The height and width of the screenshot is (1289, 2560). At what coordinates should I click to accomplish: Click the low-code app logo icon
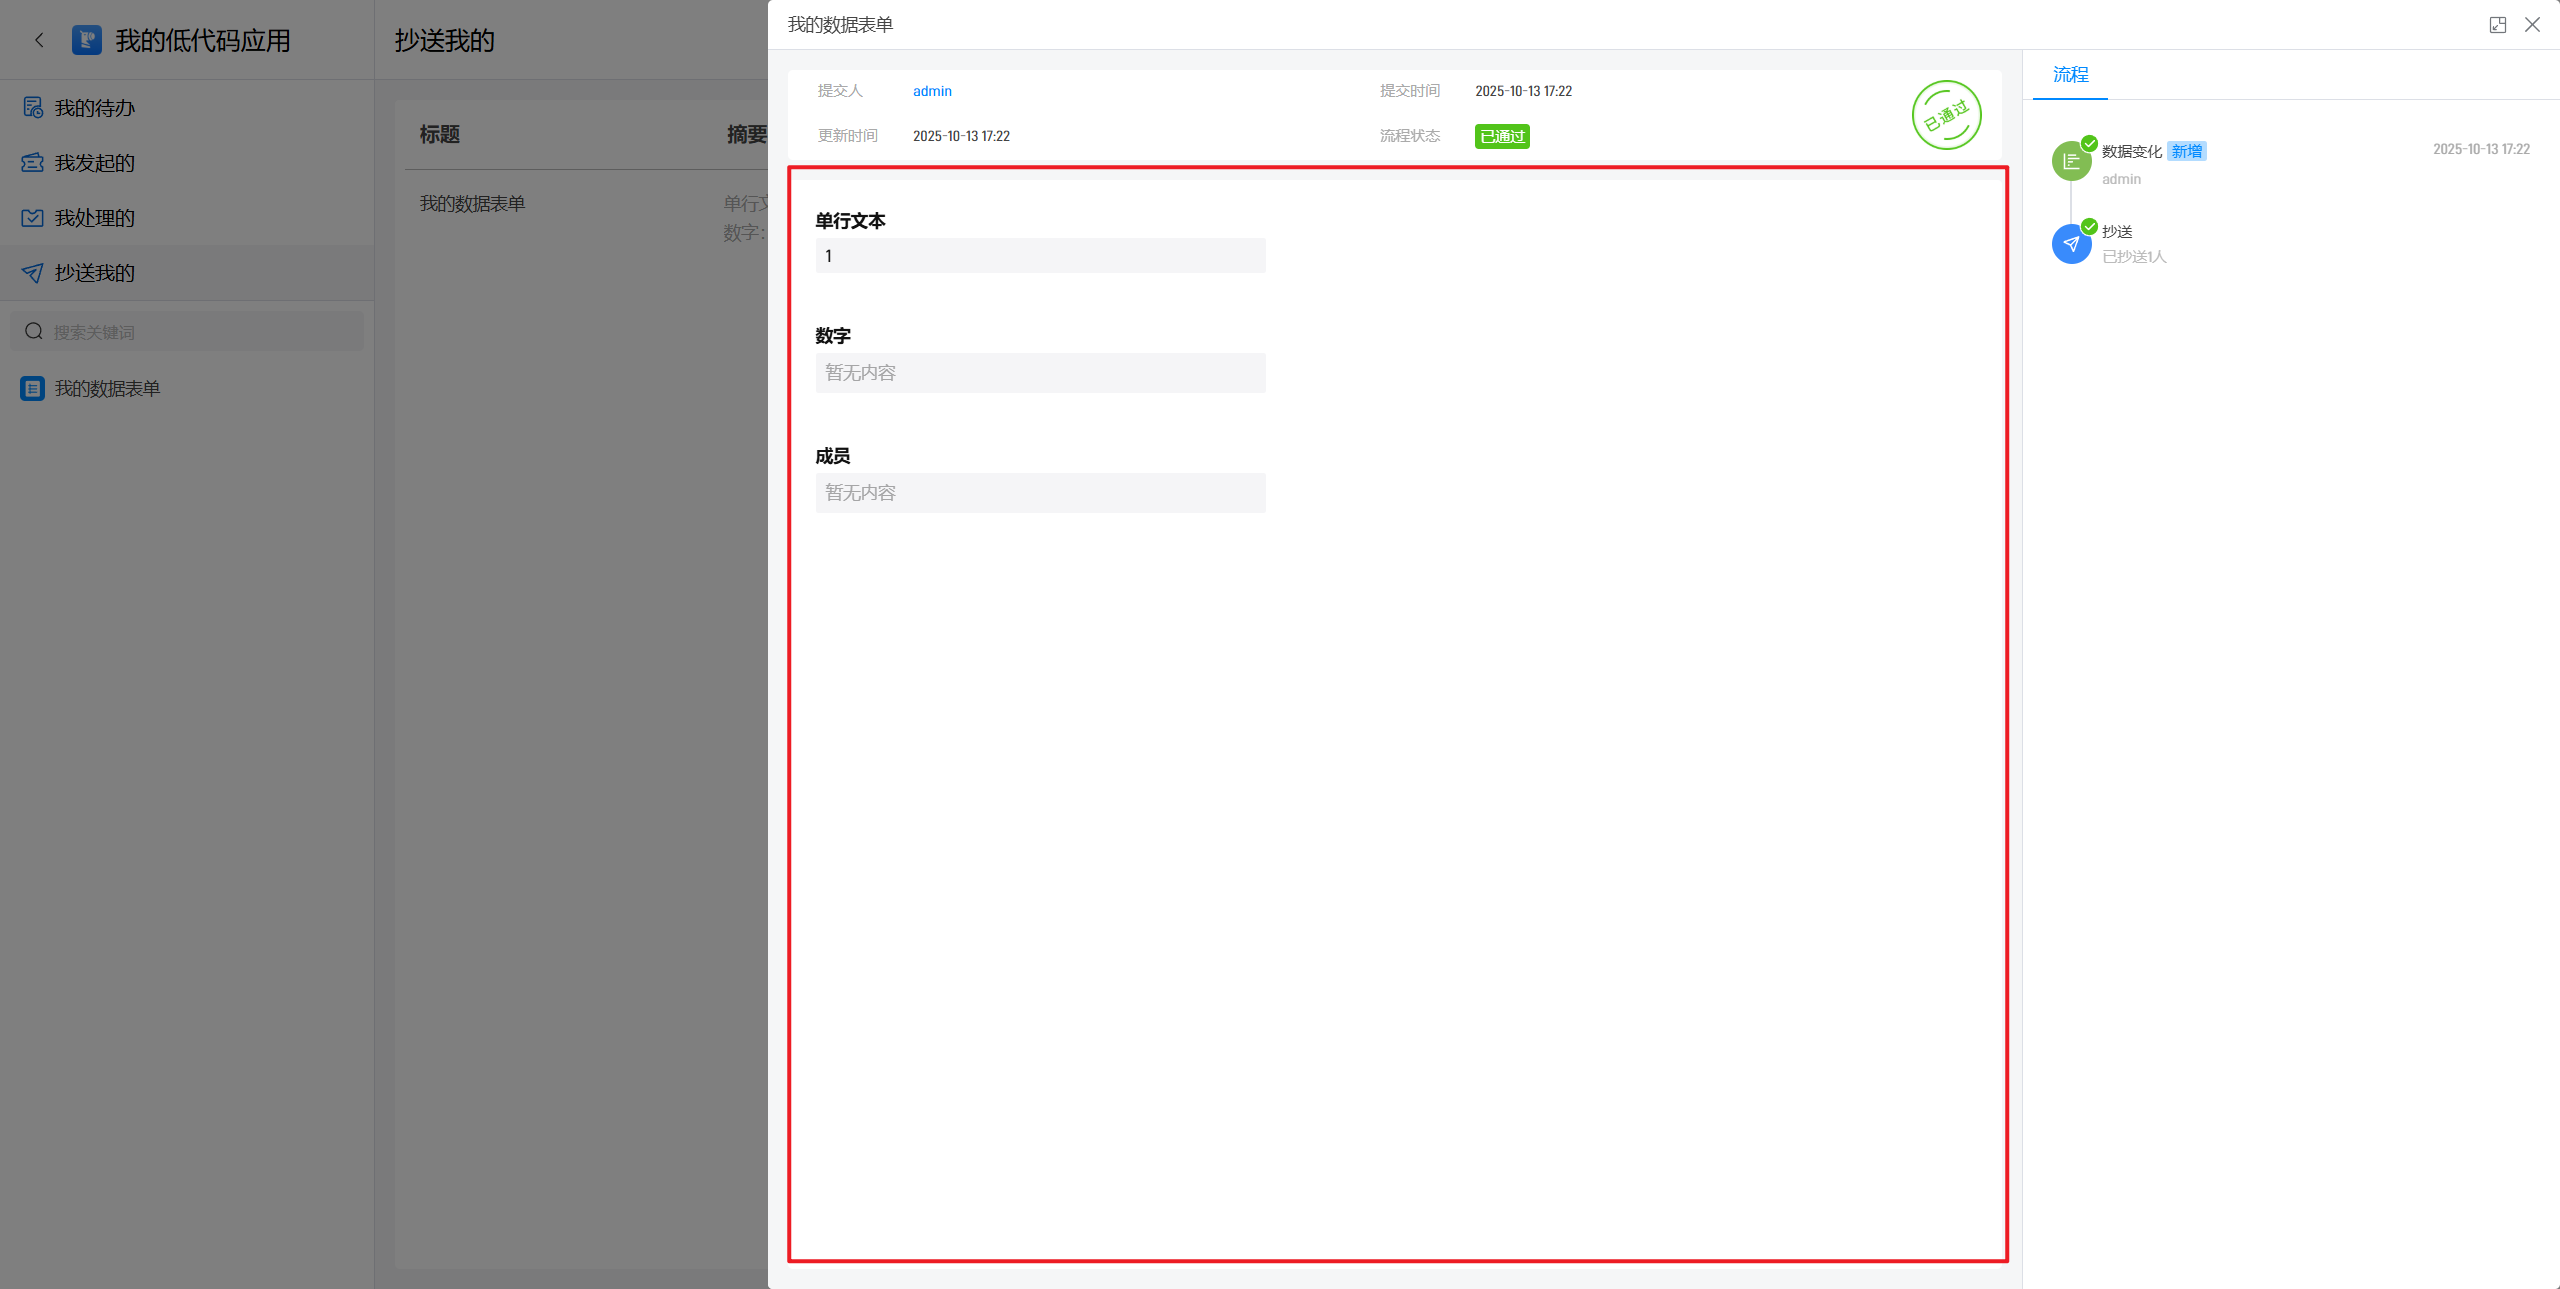pos(87,40)
